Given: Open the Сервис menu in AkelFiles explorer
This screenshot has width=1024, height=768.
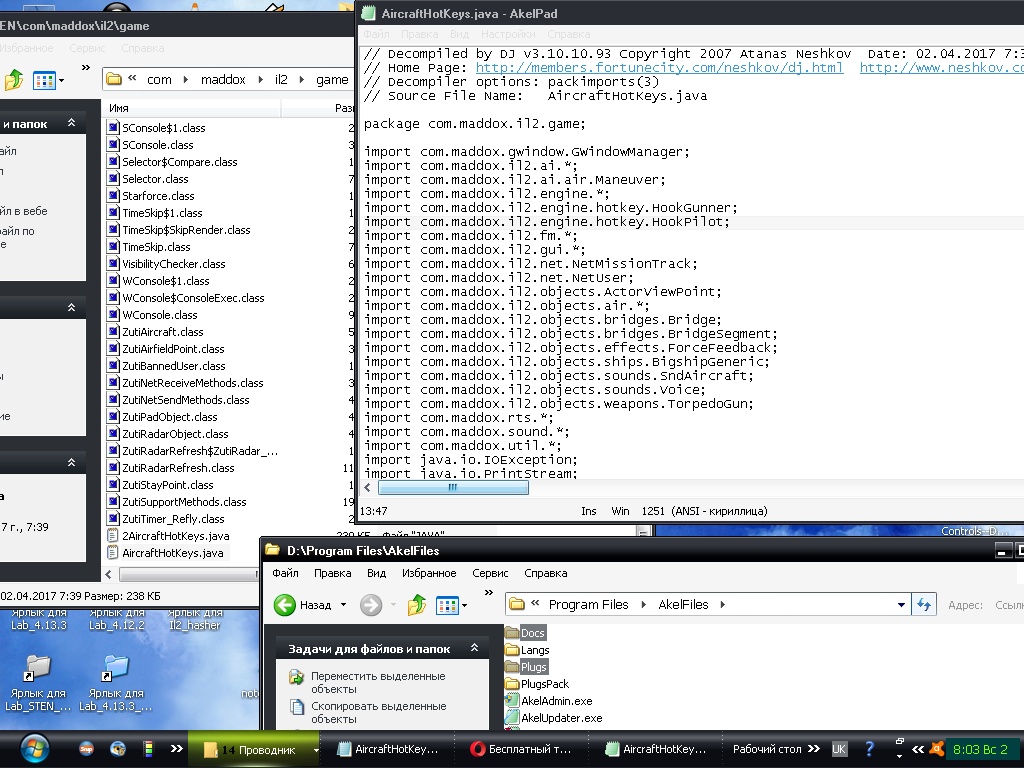Looking at the screenshot, I should (x=490, y=573).
